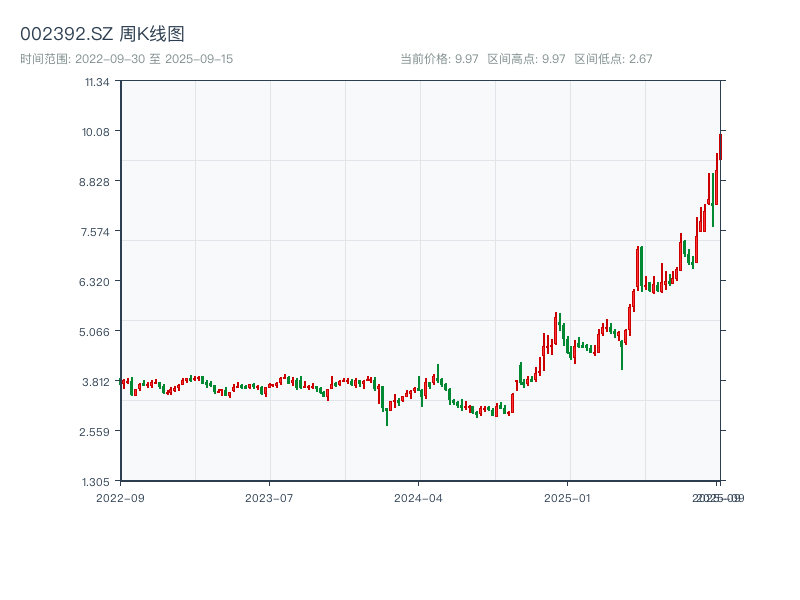Screen dimensions: 800x600
Task: Click the 当前价格: 9.97 label
Action: pos(439,59)
